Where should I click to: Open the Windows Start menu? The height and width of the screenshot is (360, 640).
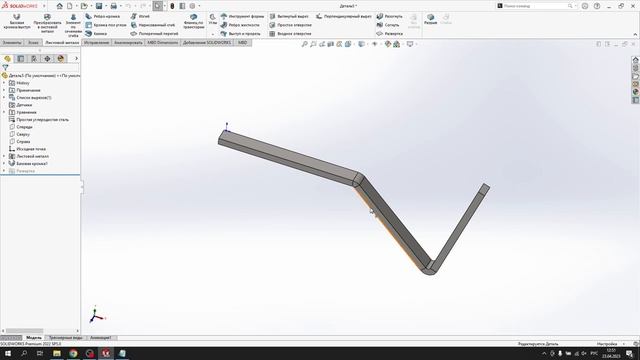(8, 353)
